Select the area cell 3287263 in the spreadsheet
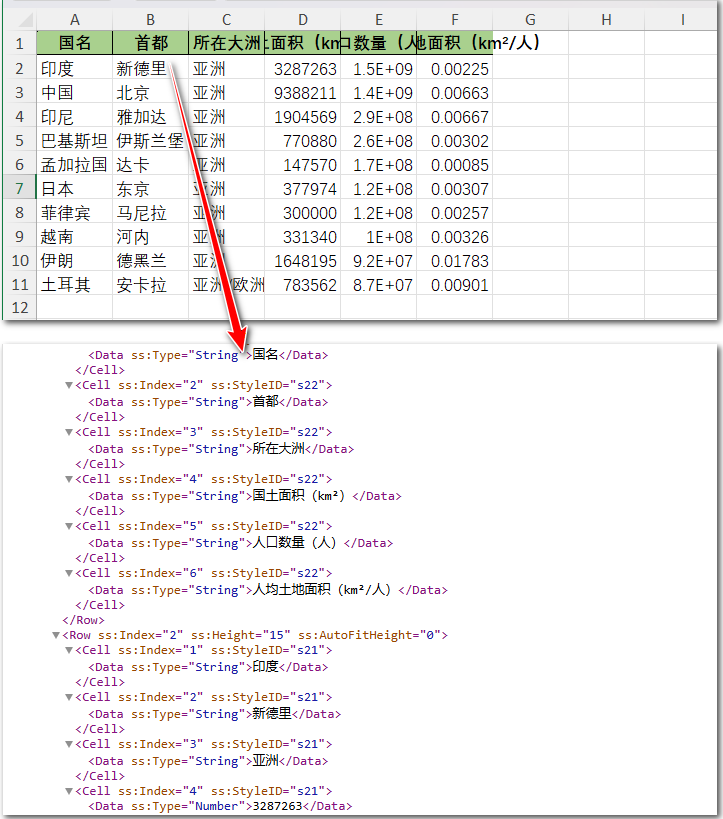The width and height of the screenshot is (723, 819). 302,69
